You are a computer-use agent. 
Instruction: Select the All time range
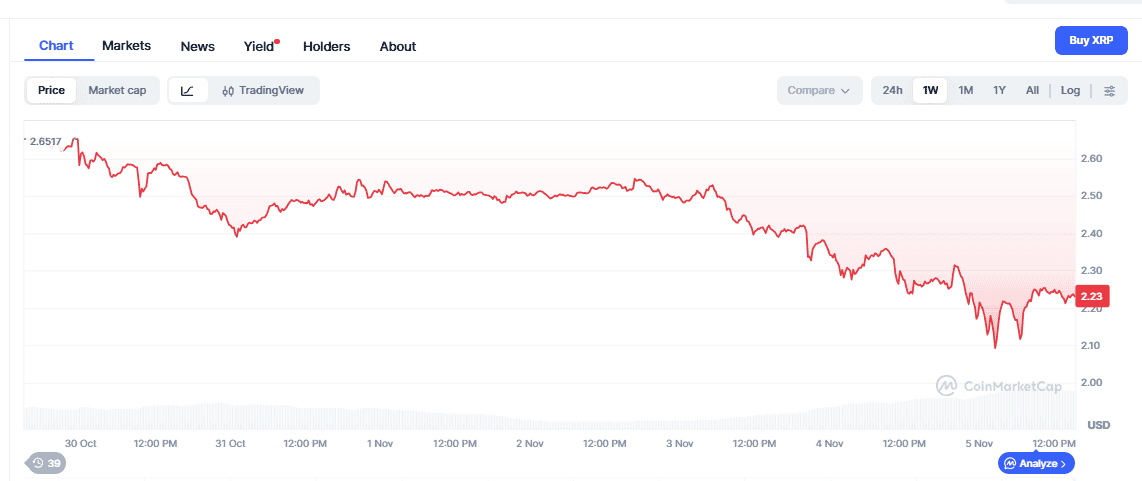[1032, 91]
